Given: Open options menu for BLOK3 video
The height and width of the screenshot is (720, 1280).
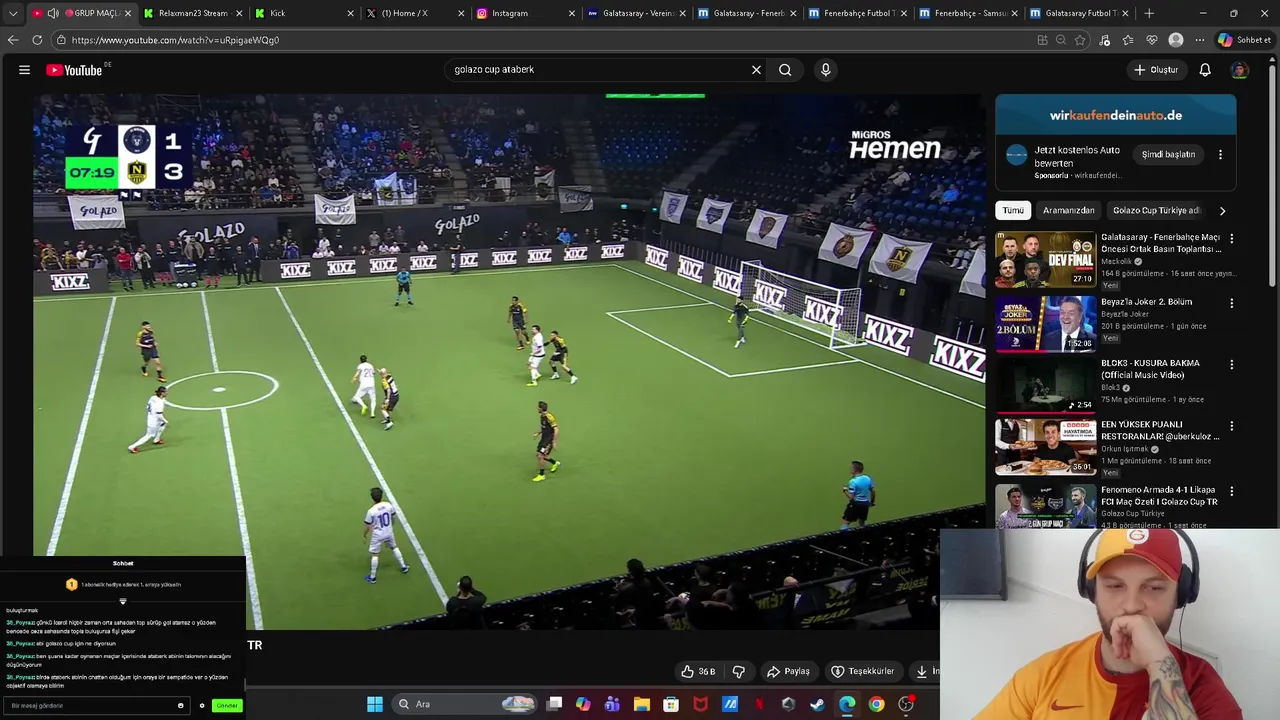Looking at the screenshot, I should coord(1231,365).
